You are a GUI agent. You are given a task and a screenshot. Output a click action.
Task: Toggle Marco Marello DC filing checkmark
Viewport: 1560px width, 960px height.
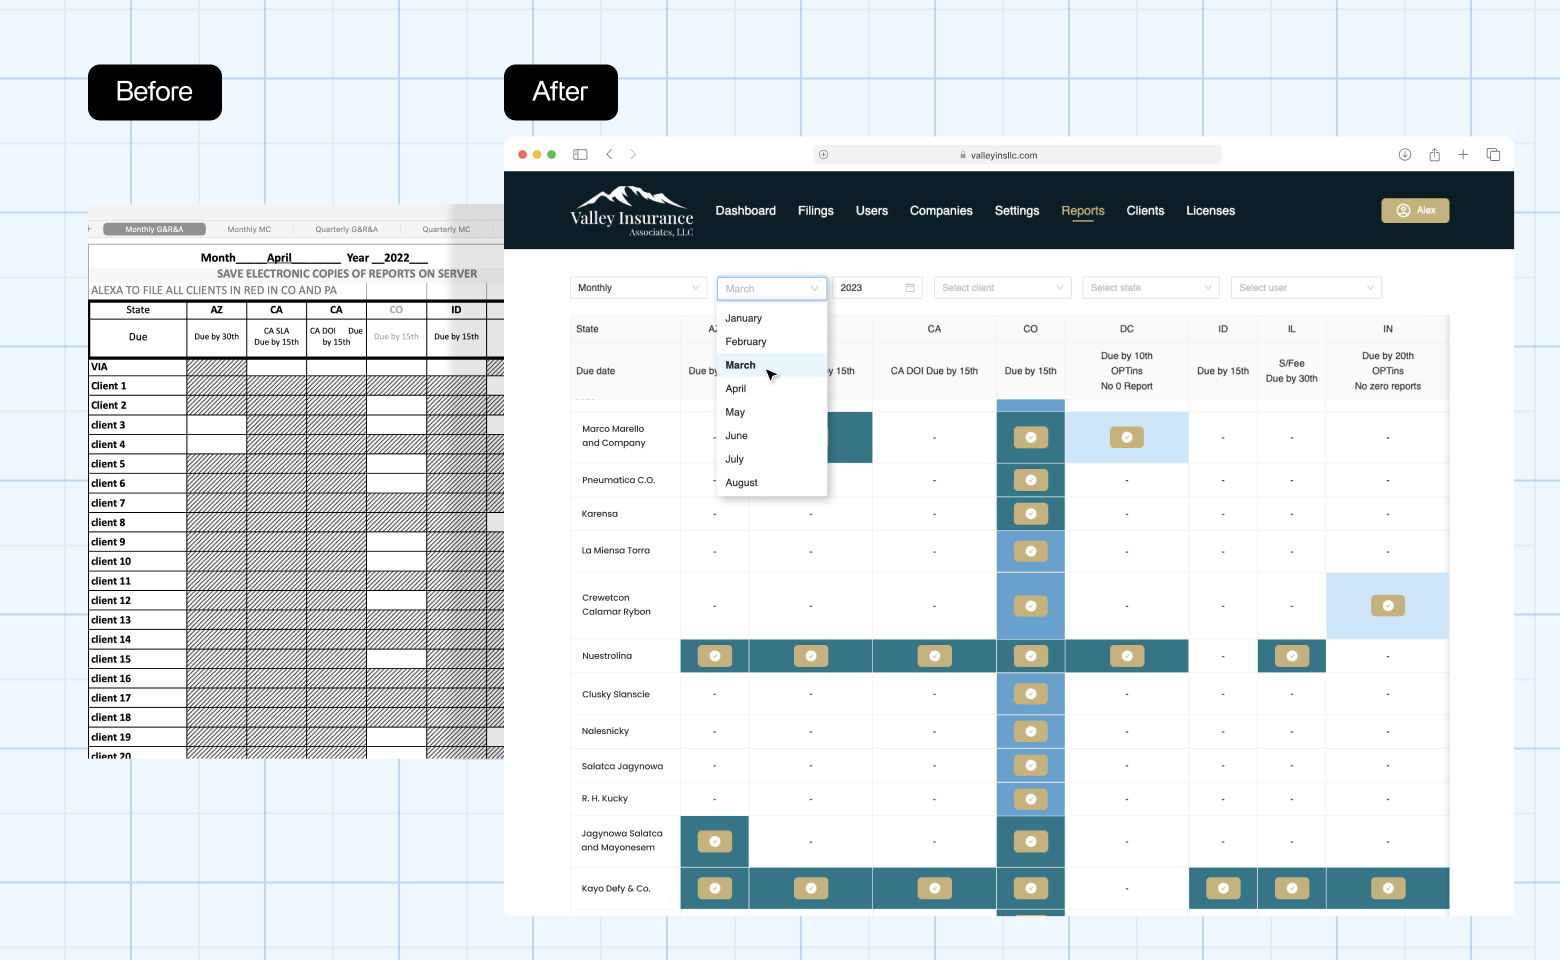tap(1126, 437)
